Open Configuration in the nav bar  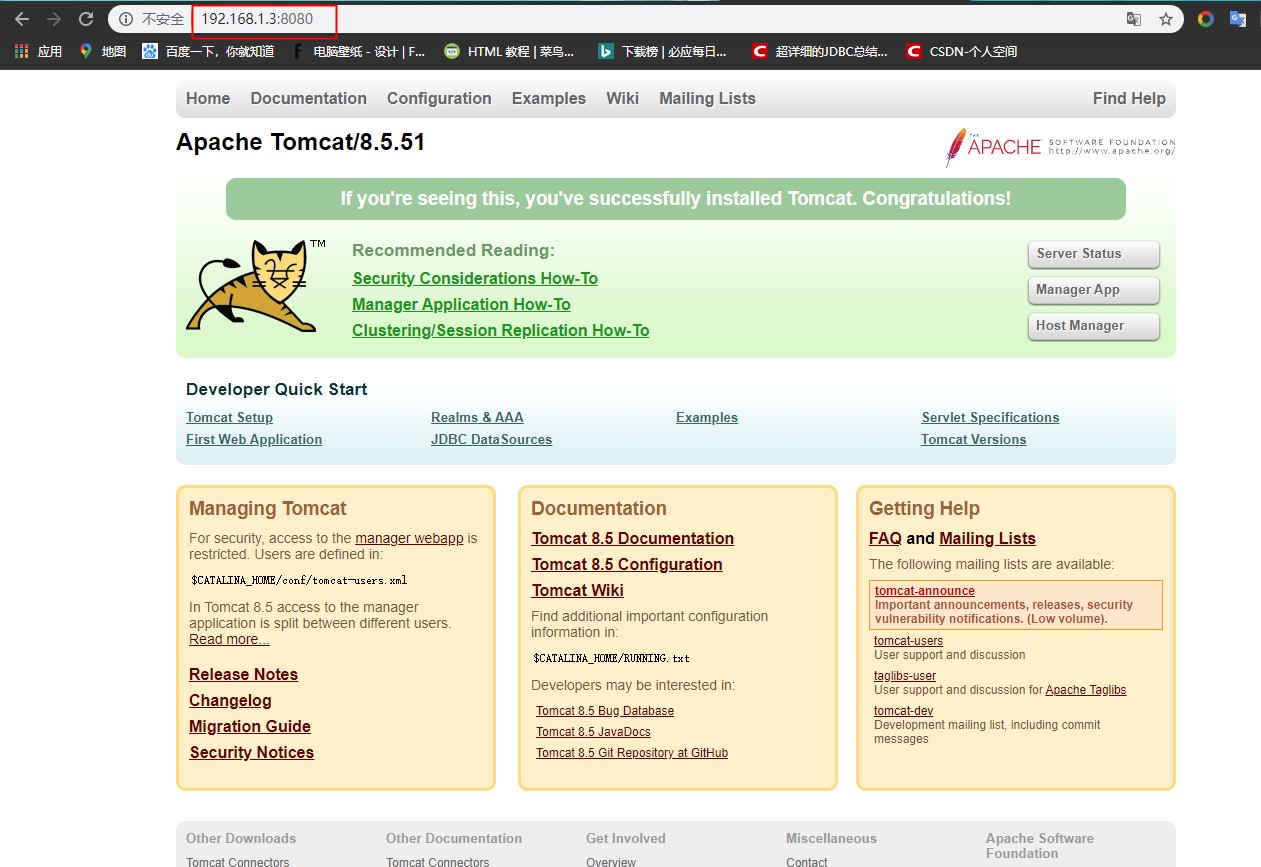[x=439, y=98]
